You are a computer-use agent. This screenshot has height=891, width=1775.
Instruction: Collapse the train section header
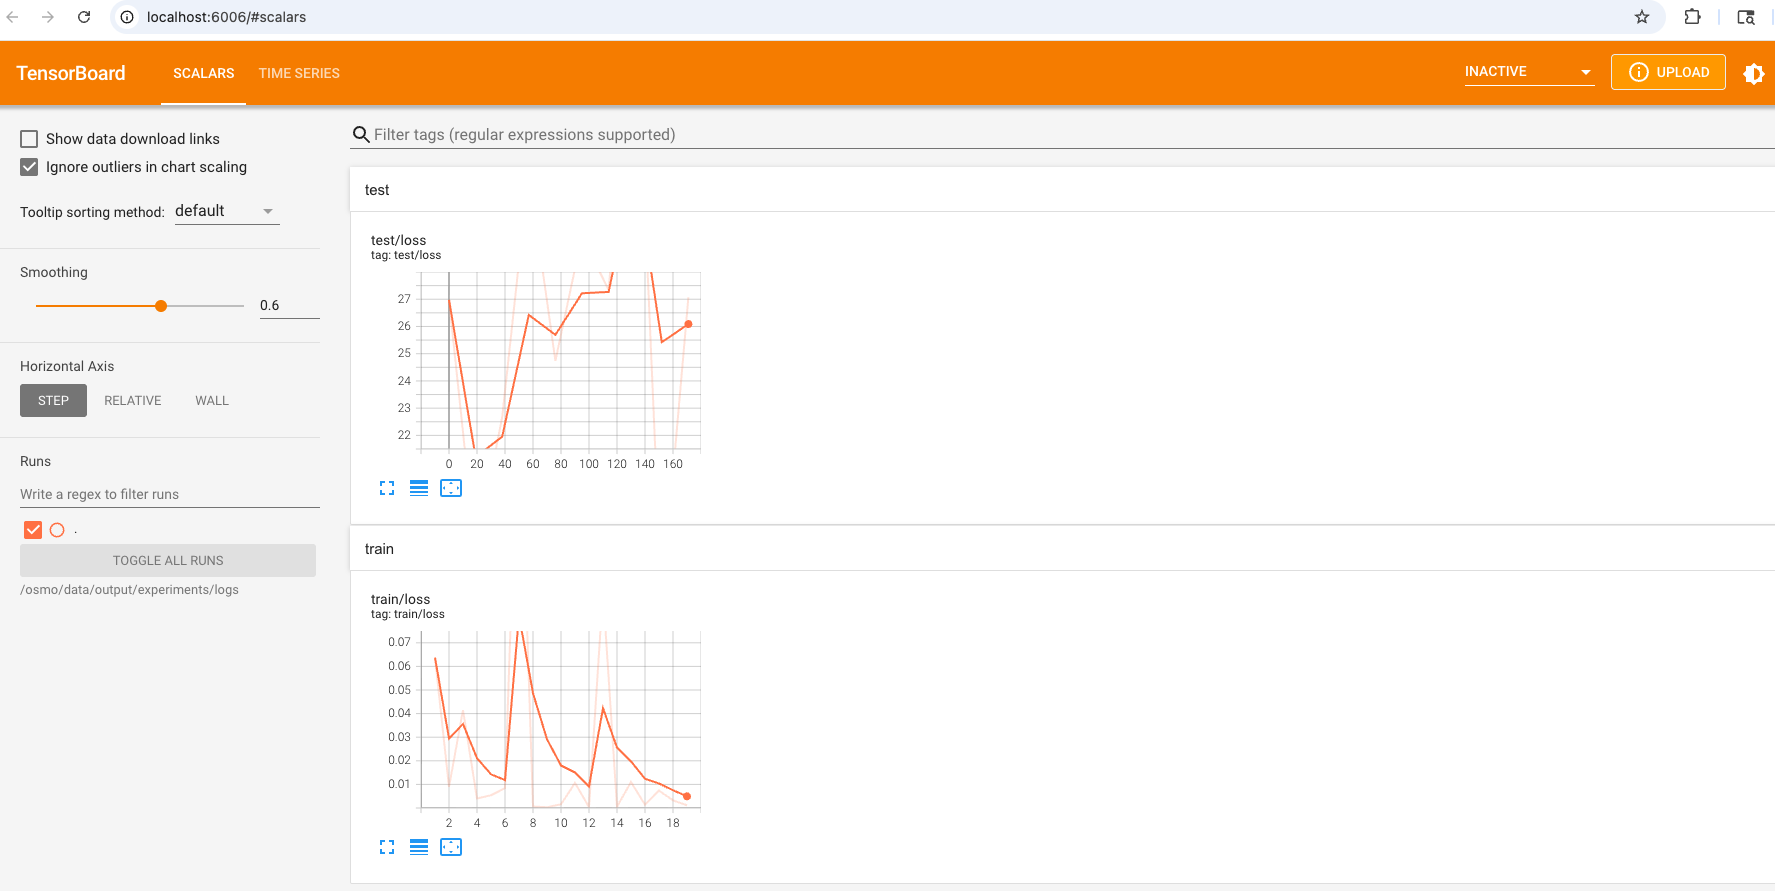click(x=380, y=549)
